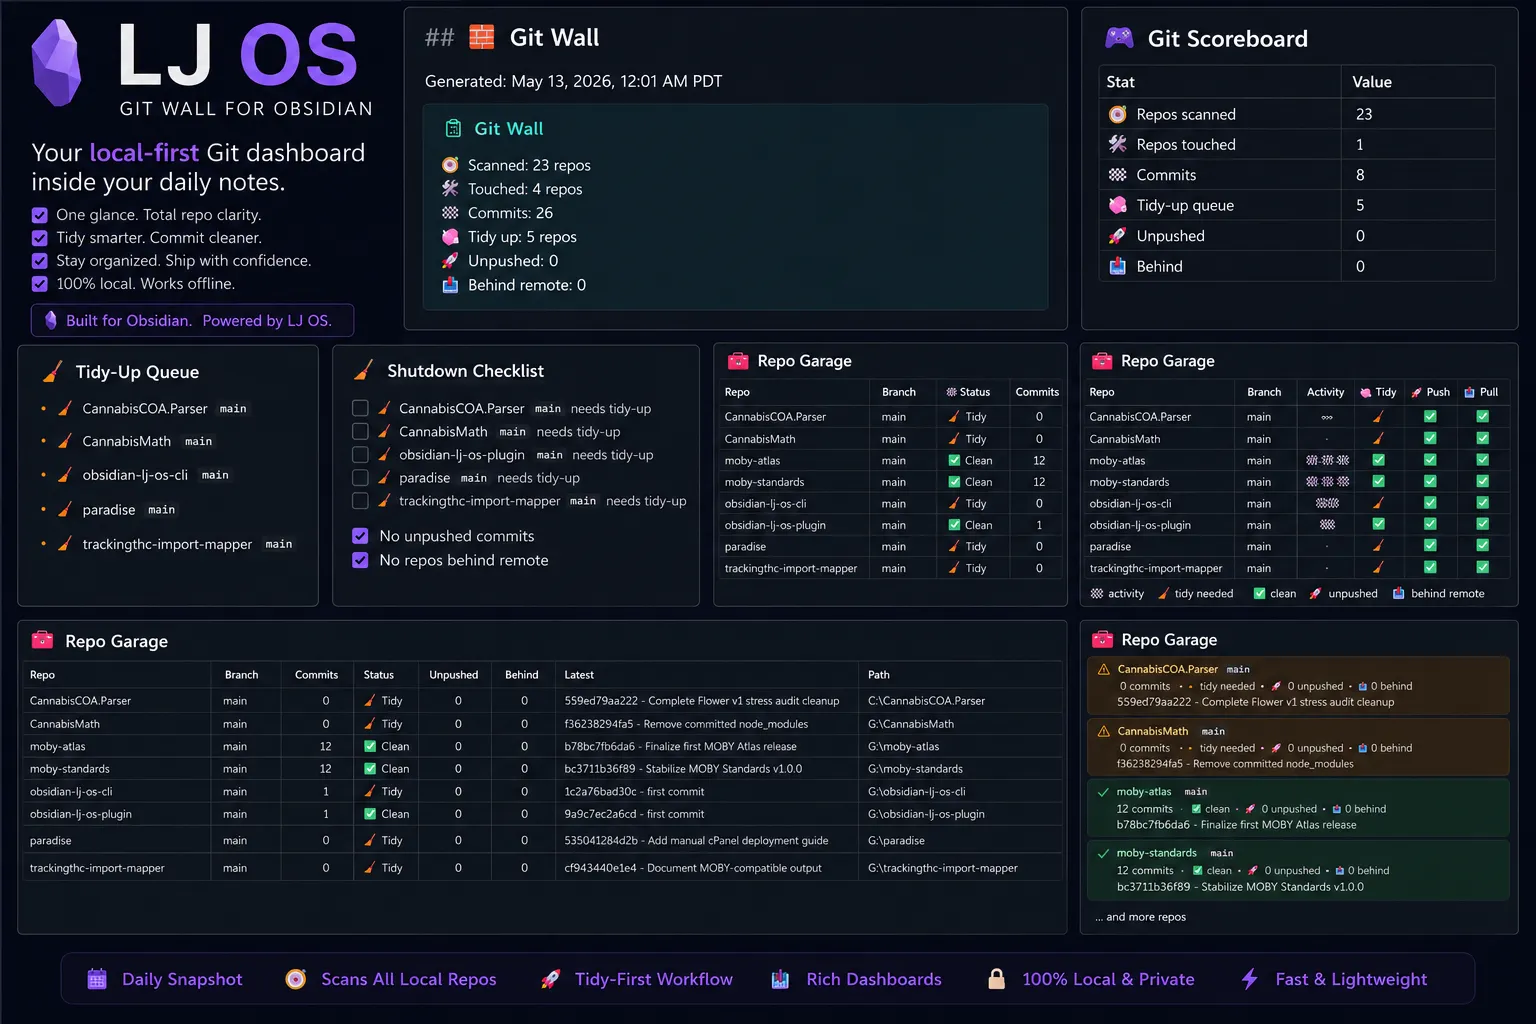Uncheck 'No unpushed commits'
The width and height of the screenshot is (1536, 1024).
click(x=360, y=536)
